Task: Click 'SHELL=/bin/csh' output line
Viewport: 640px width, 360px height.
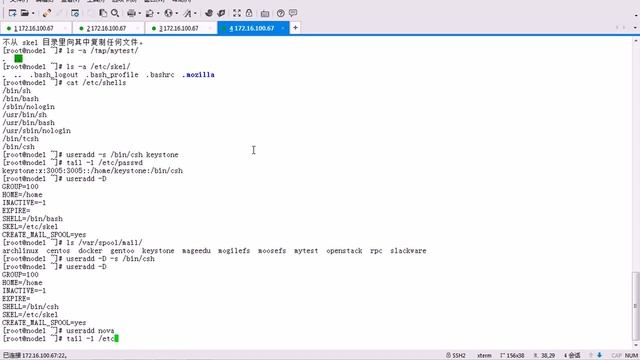Action: 30,307
